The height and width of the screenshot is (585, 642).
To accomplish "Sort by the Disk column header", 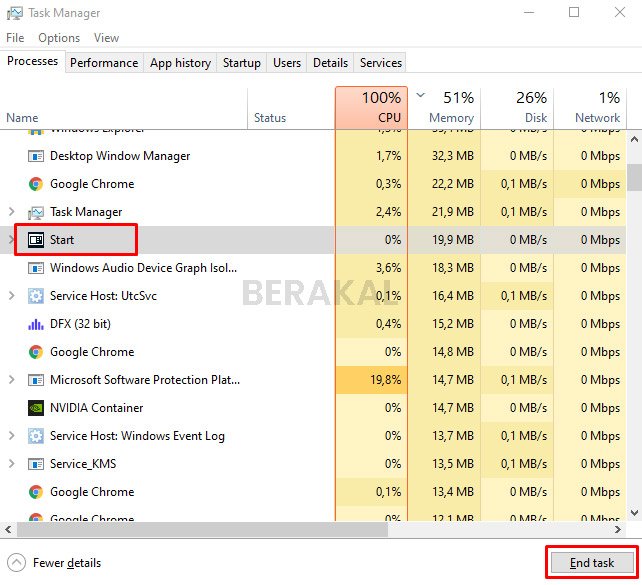I will tap(517, 108).
